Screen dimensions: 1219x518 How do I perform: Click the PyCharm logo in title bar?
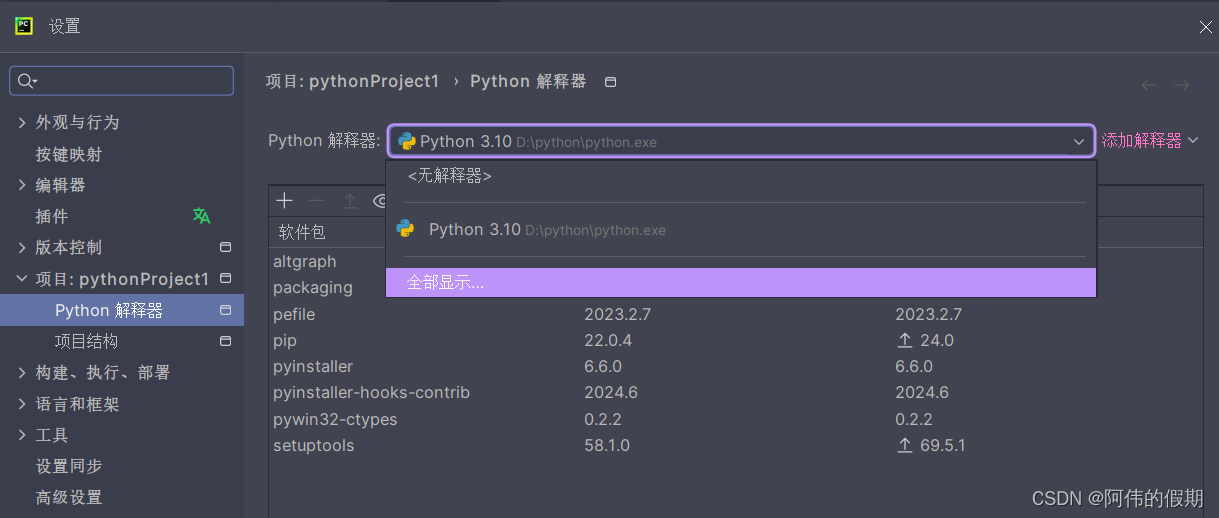point(24,26)
